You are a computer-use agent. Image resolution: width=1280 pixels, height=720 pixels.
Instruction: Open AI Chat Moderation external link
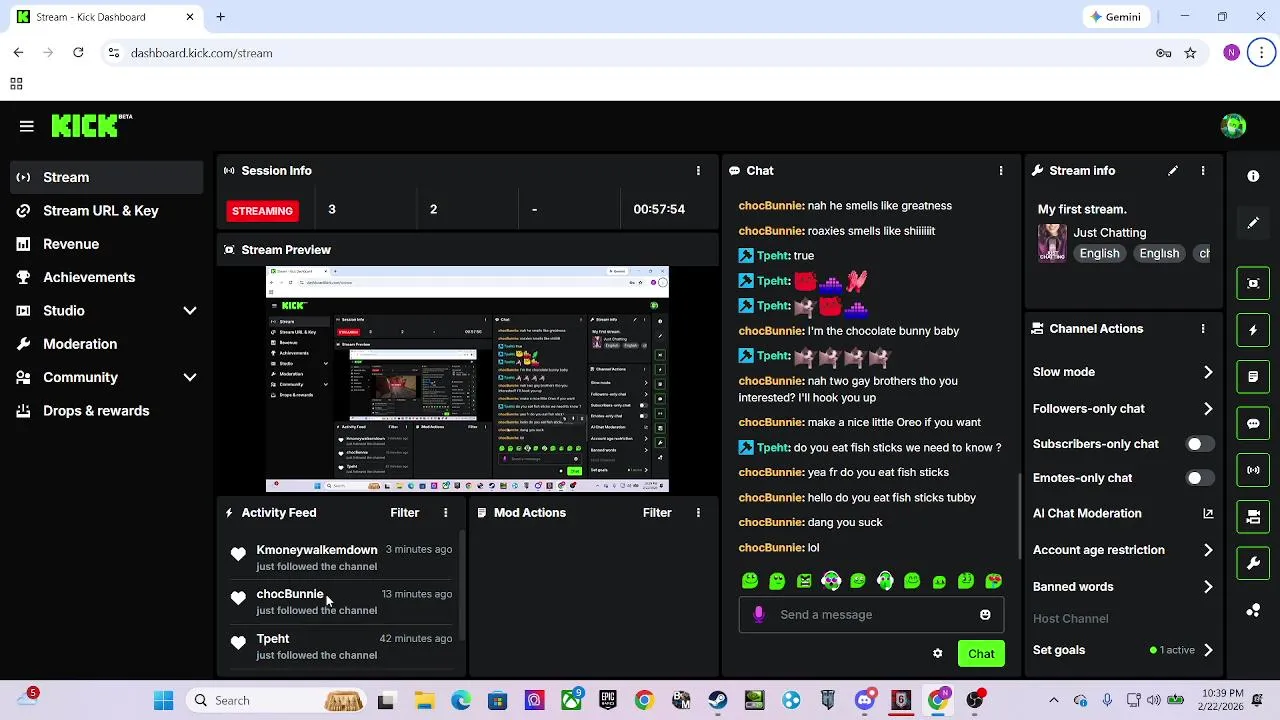coord(1208,514)
